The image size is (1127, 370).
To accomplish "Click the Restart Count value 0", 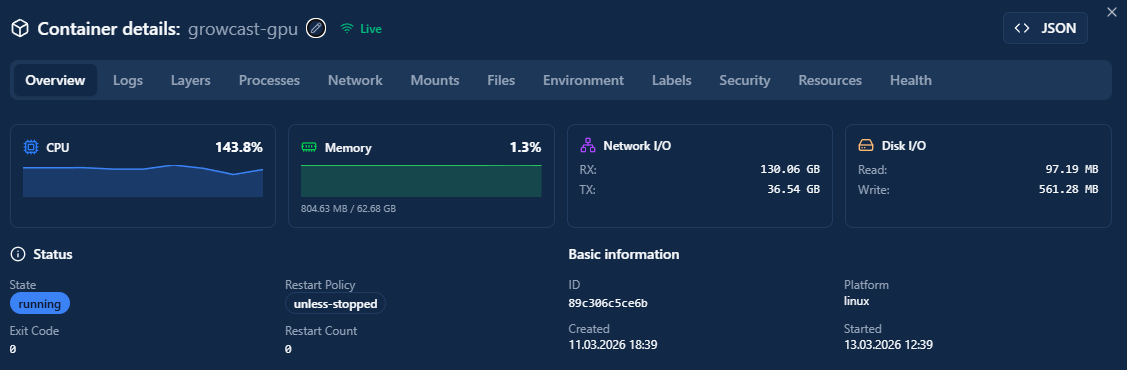I will pos(288,349).
